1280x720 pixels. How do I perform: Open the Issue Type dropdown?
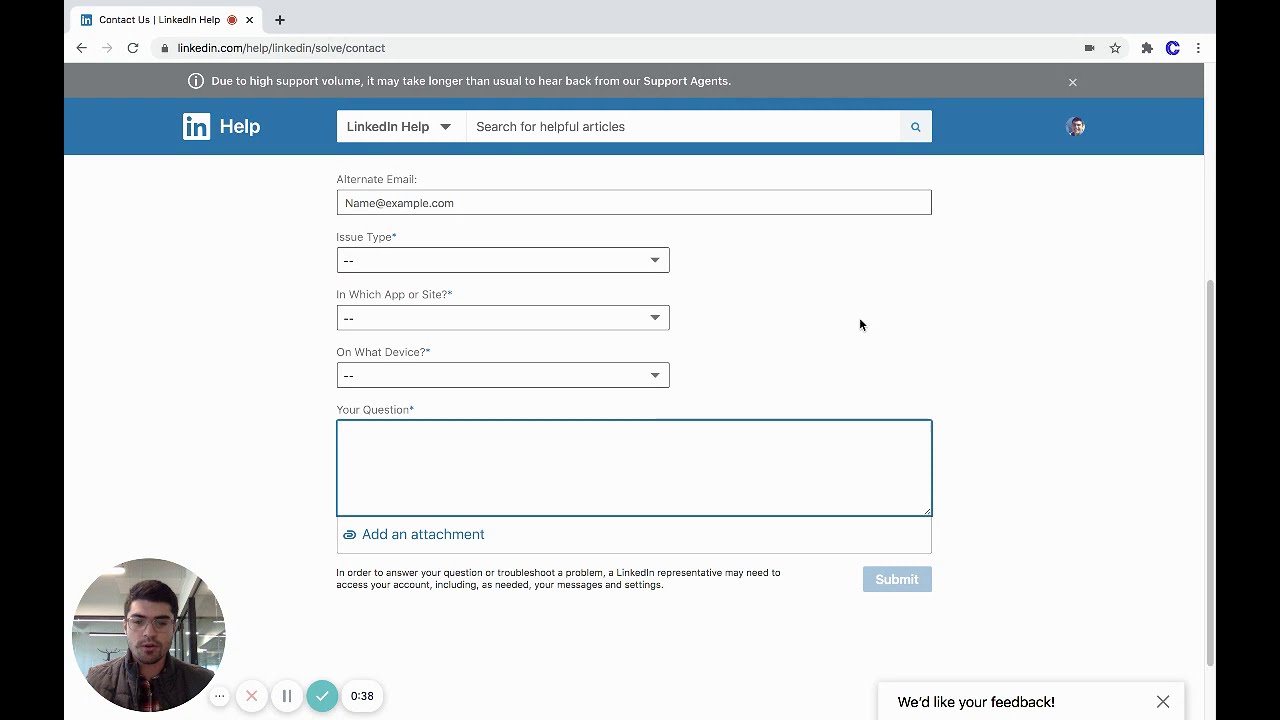pos(503,260)
